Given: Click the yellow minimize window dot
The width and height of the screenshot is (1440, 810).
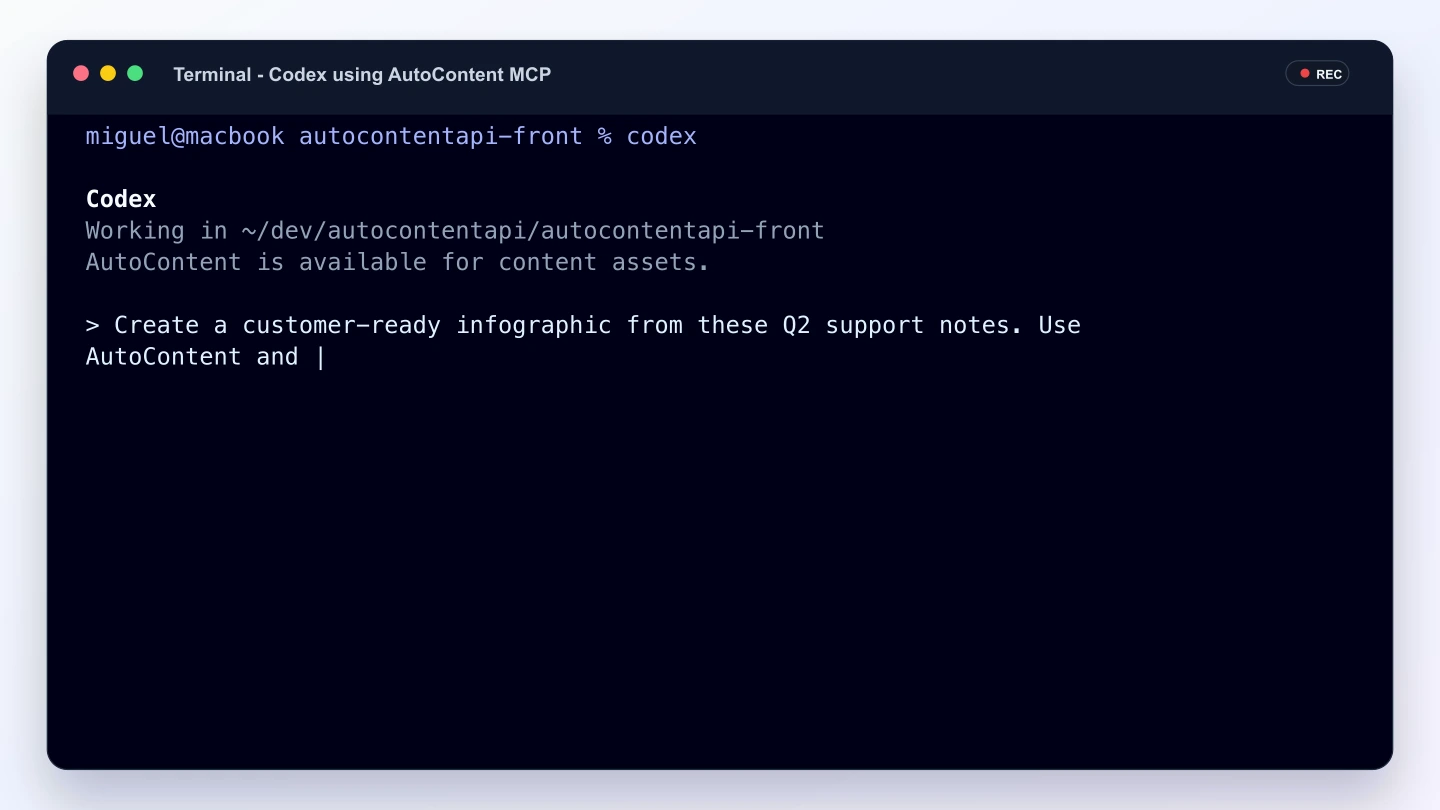Looking at the screenshot, I should click(x=108, y=74).
